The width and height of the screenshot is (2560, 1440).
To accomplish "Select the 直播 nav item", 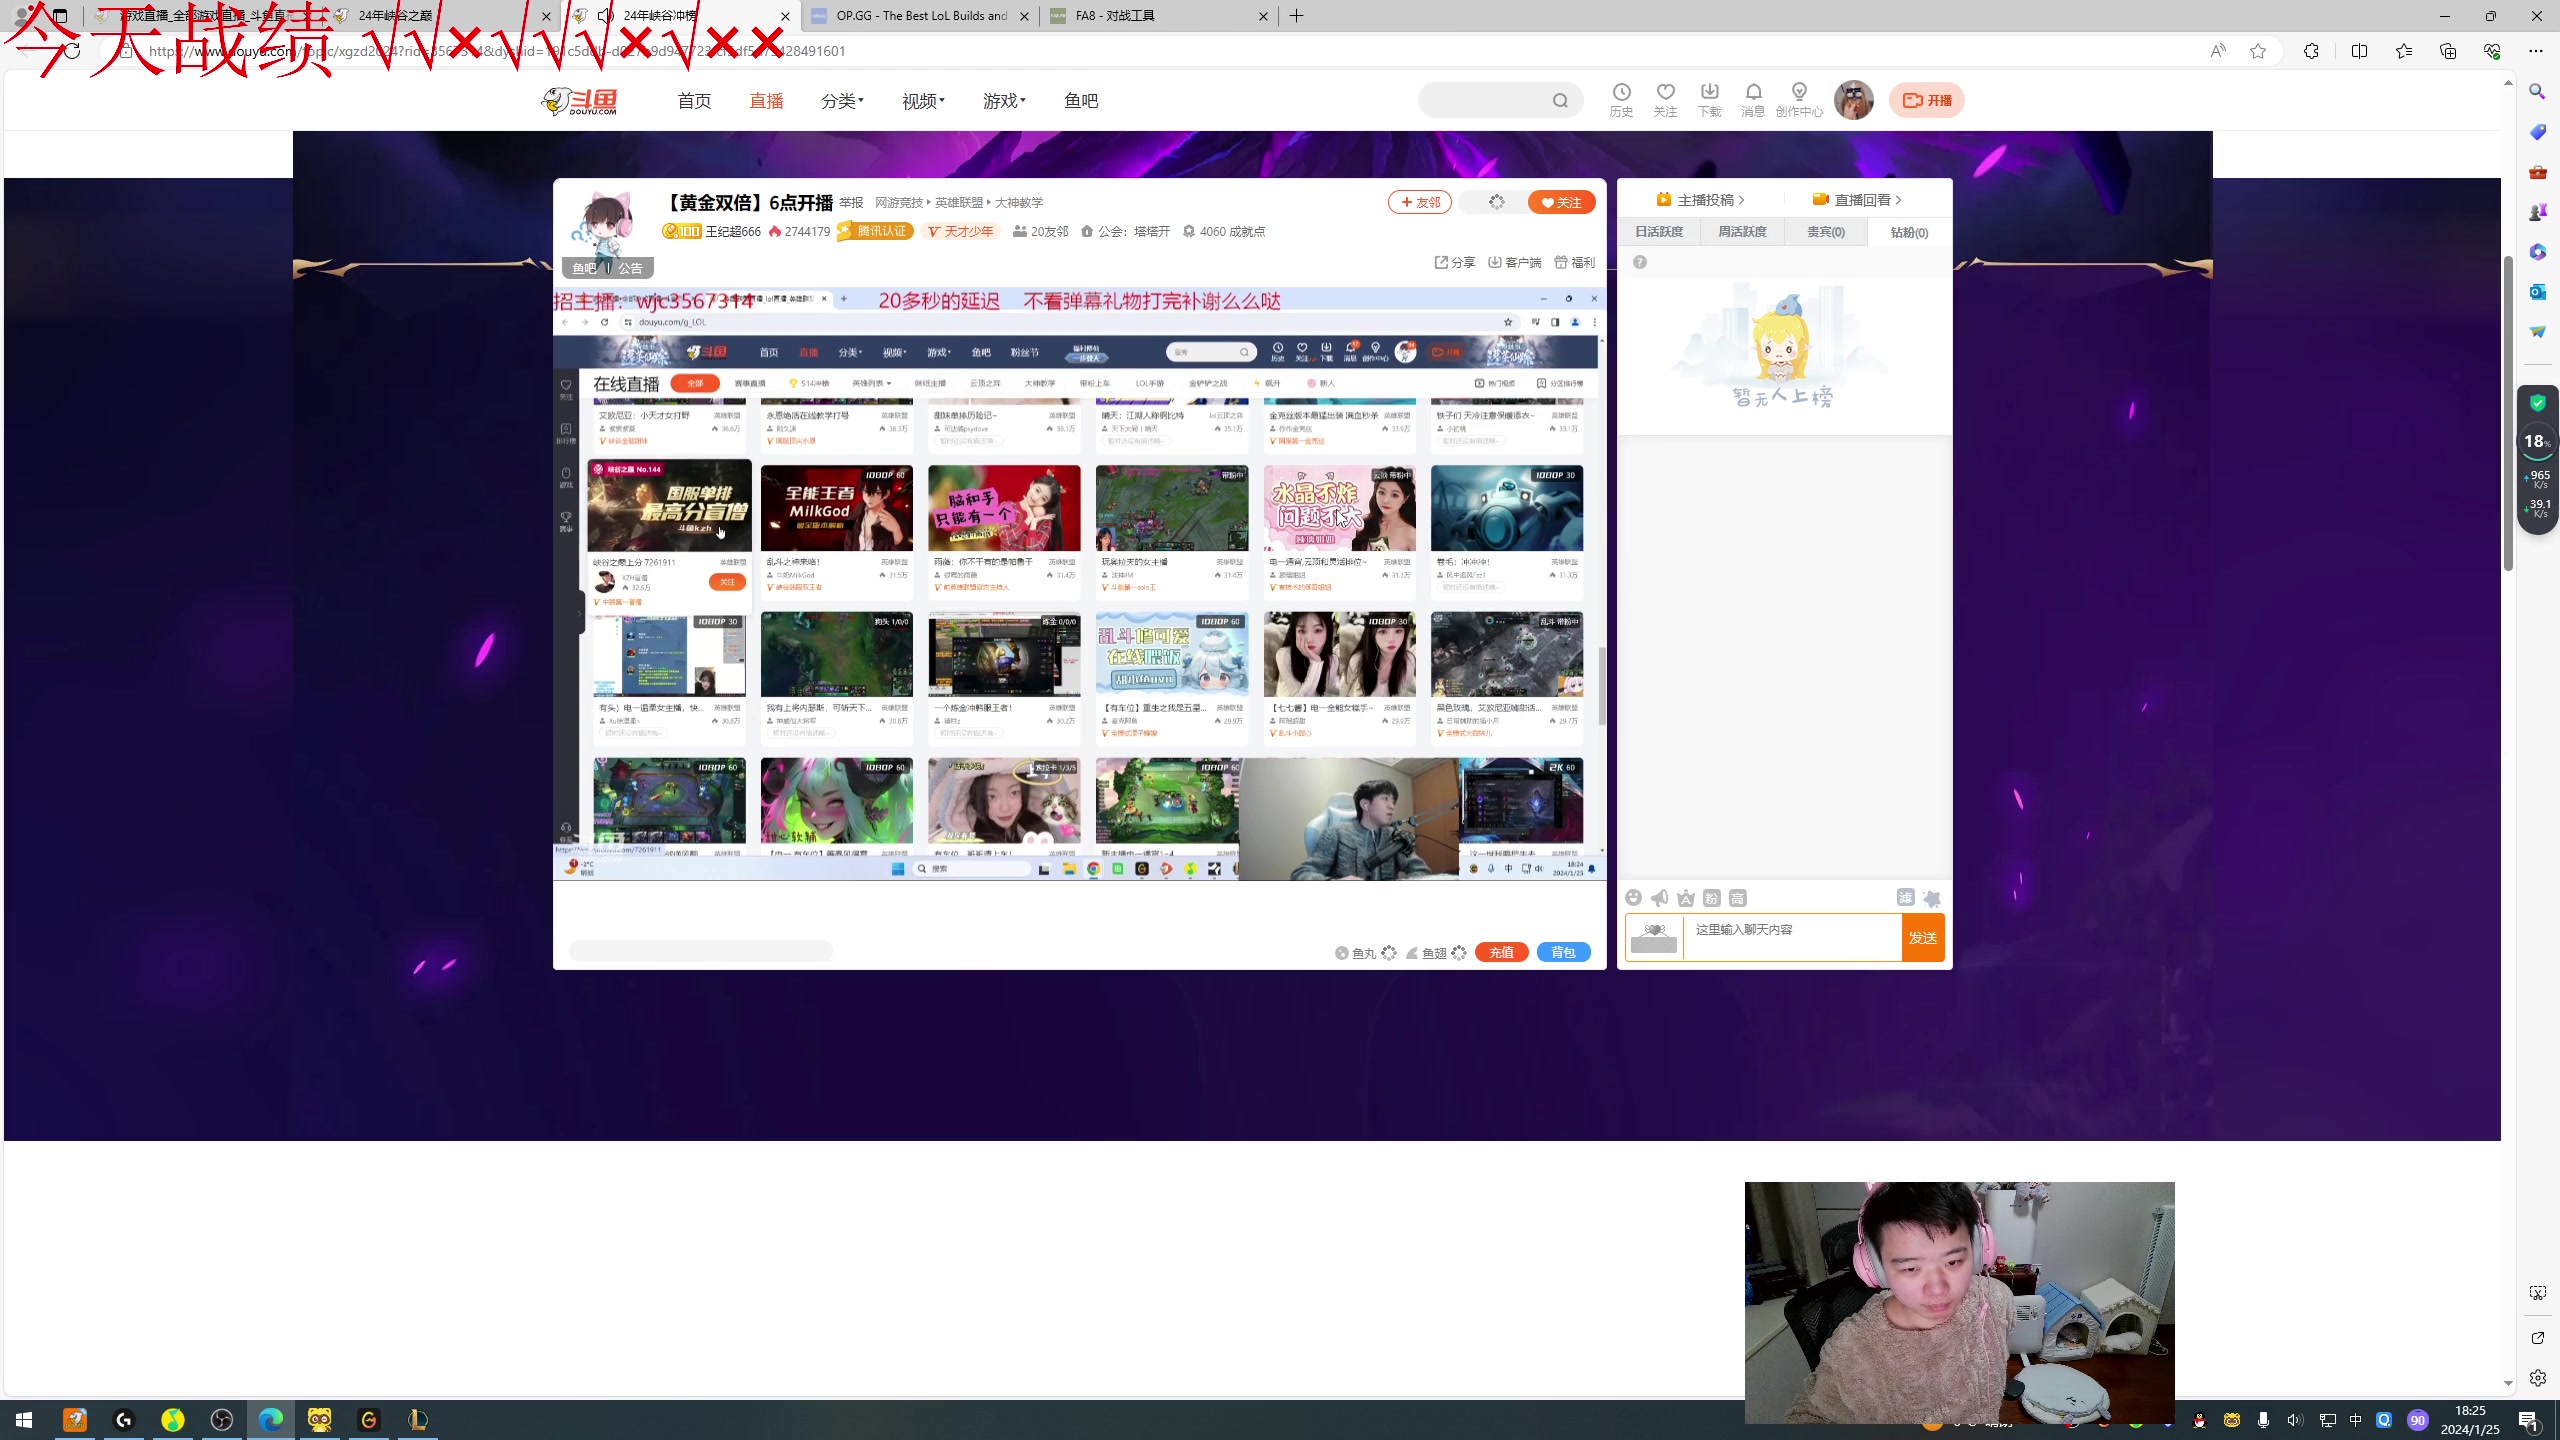I will point(766,101).
